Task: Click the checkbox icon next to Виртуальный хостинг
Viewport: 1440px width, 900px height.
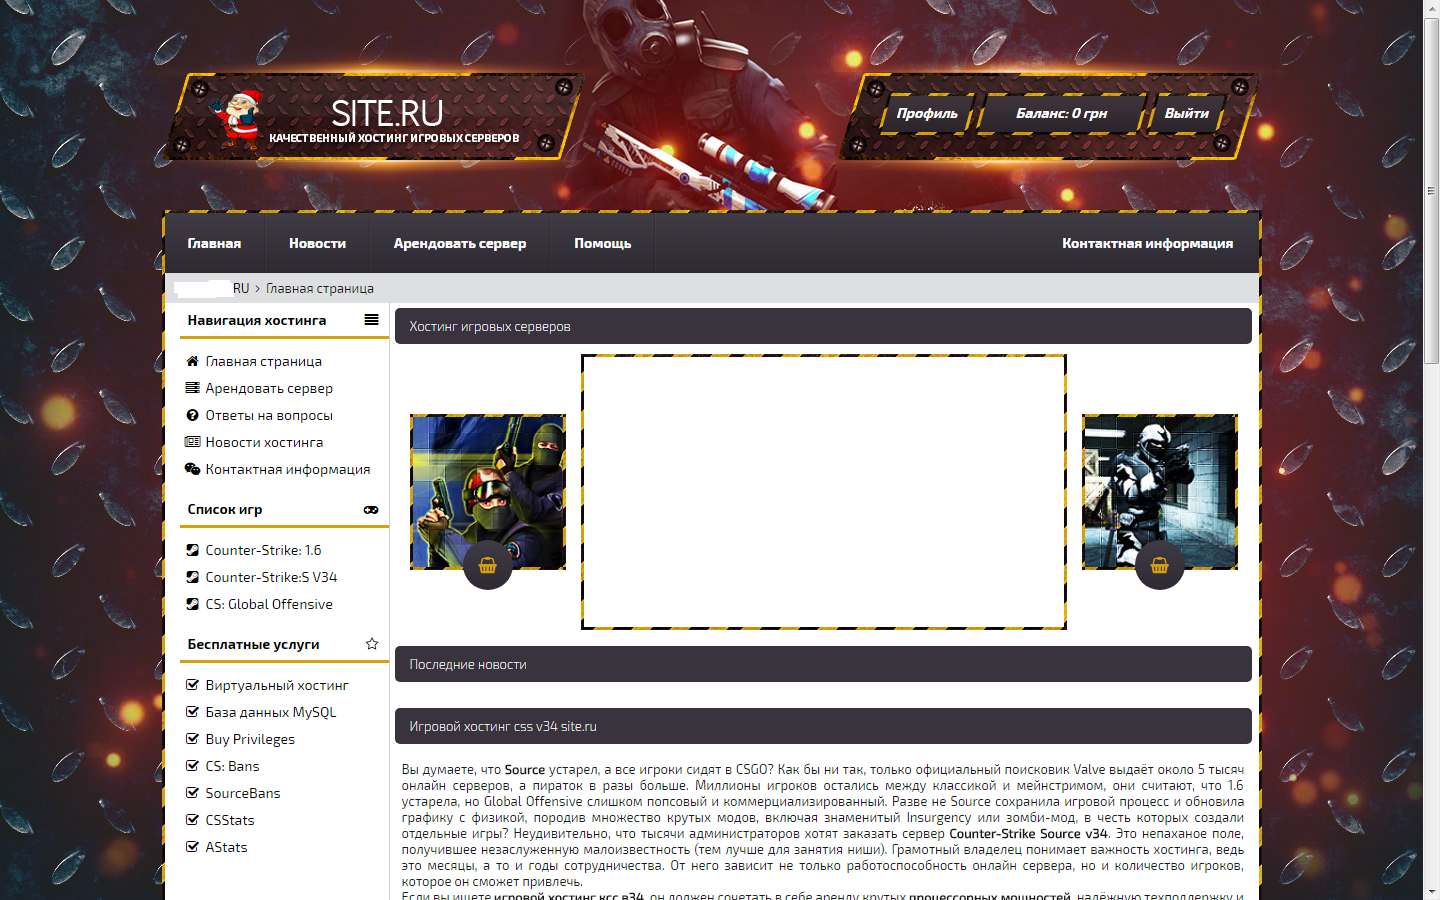Action: 192,685
